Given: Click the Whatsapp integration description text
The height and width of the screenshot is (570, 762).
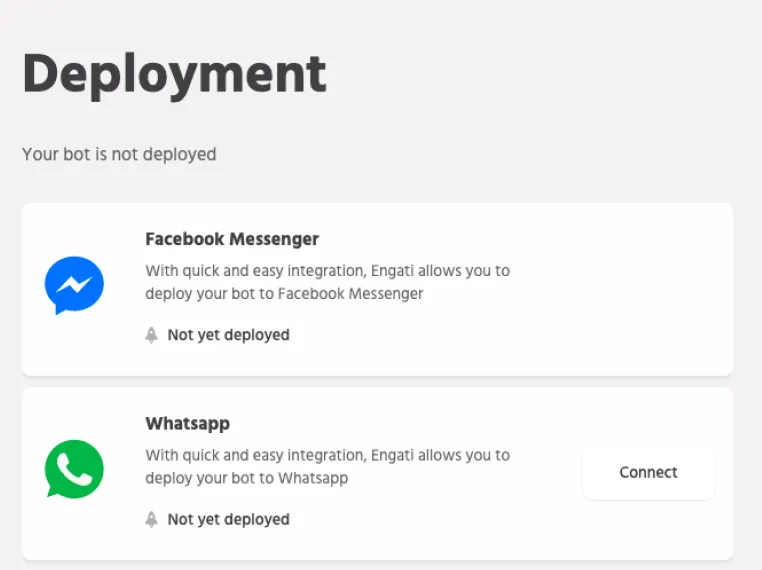Looking at the screenshot, I should point(327,466).
